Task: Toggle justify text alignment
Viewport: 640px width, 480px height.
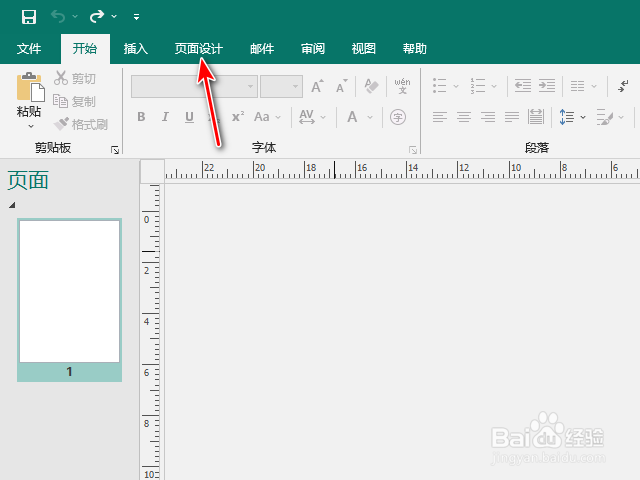Action: (x=512, y=117)
